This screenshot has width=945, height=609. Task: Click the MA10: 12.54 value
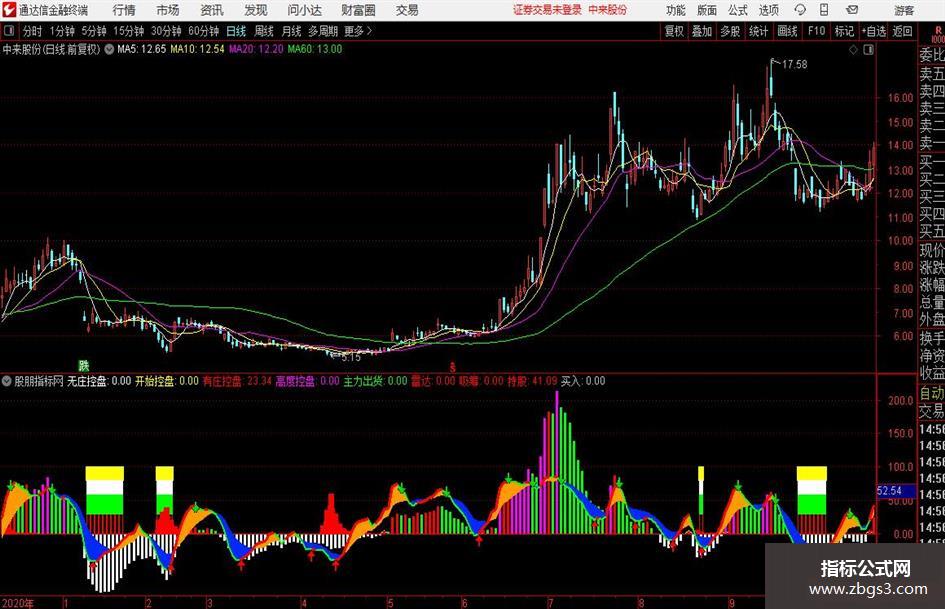click(x=197, y=49)
